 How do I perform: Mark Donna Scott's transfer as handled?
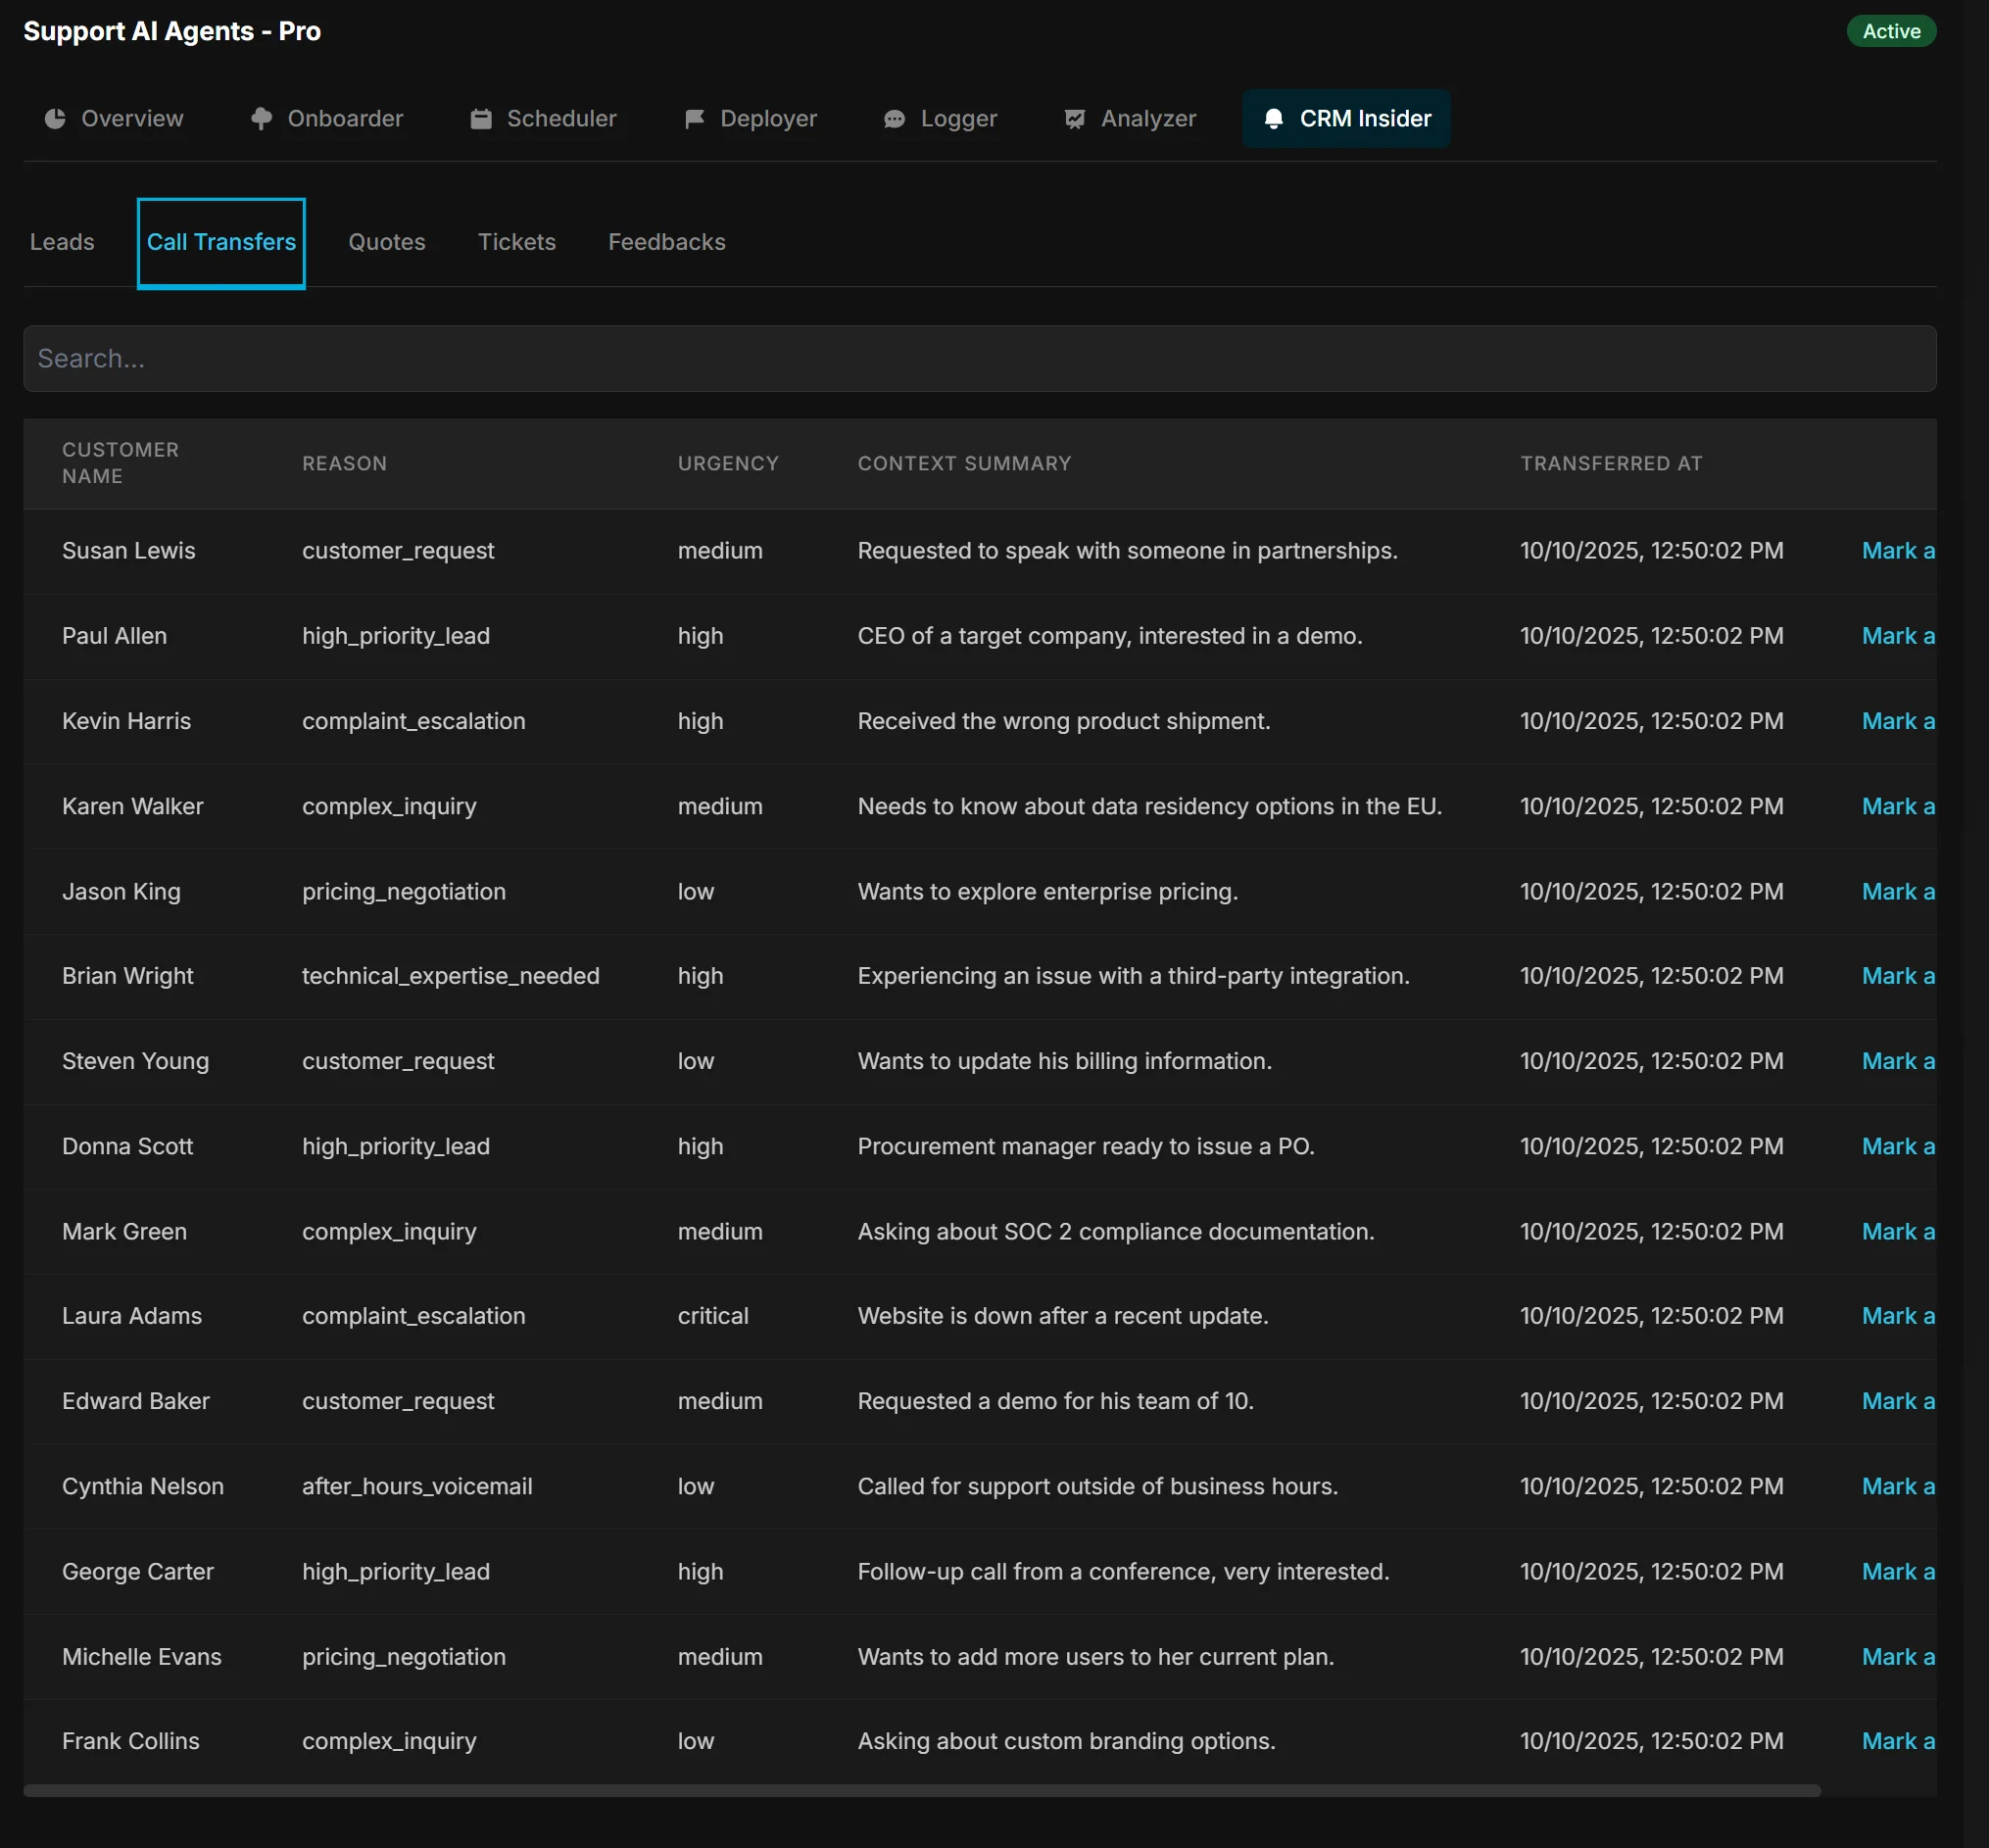(1897, 1146)
